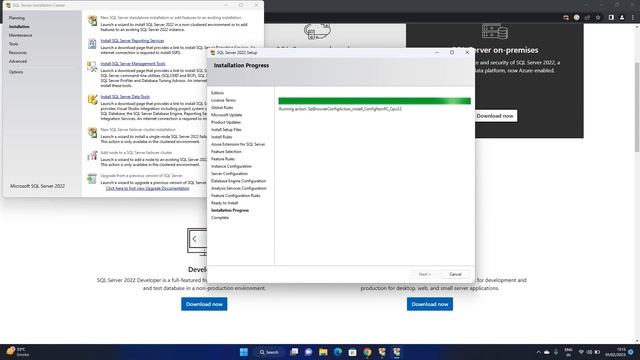Click the Microsoft Update step
This screenshot has height=360, width=640.
[227, 115]
